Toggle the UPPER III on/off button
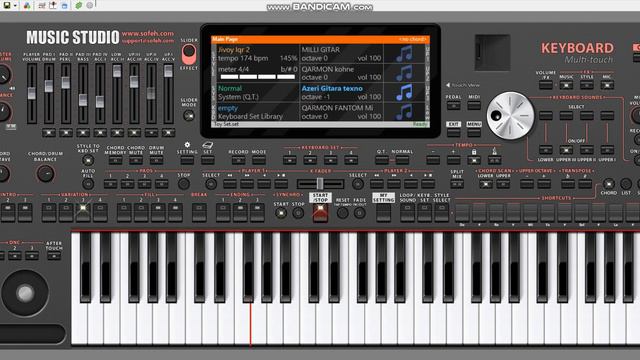 tap(566, 150)
